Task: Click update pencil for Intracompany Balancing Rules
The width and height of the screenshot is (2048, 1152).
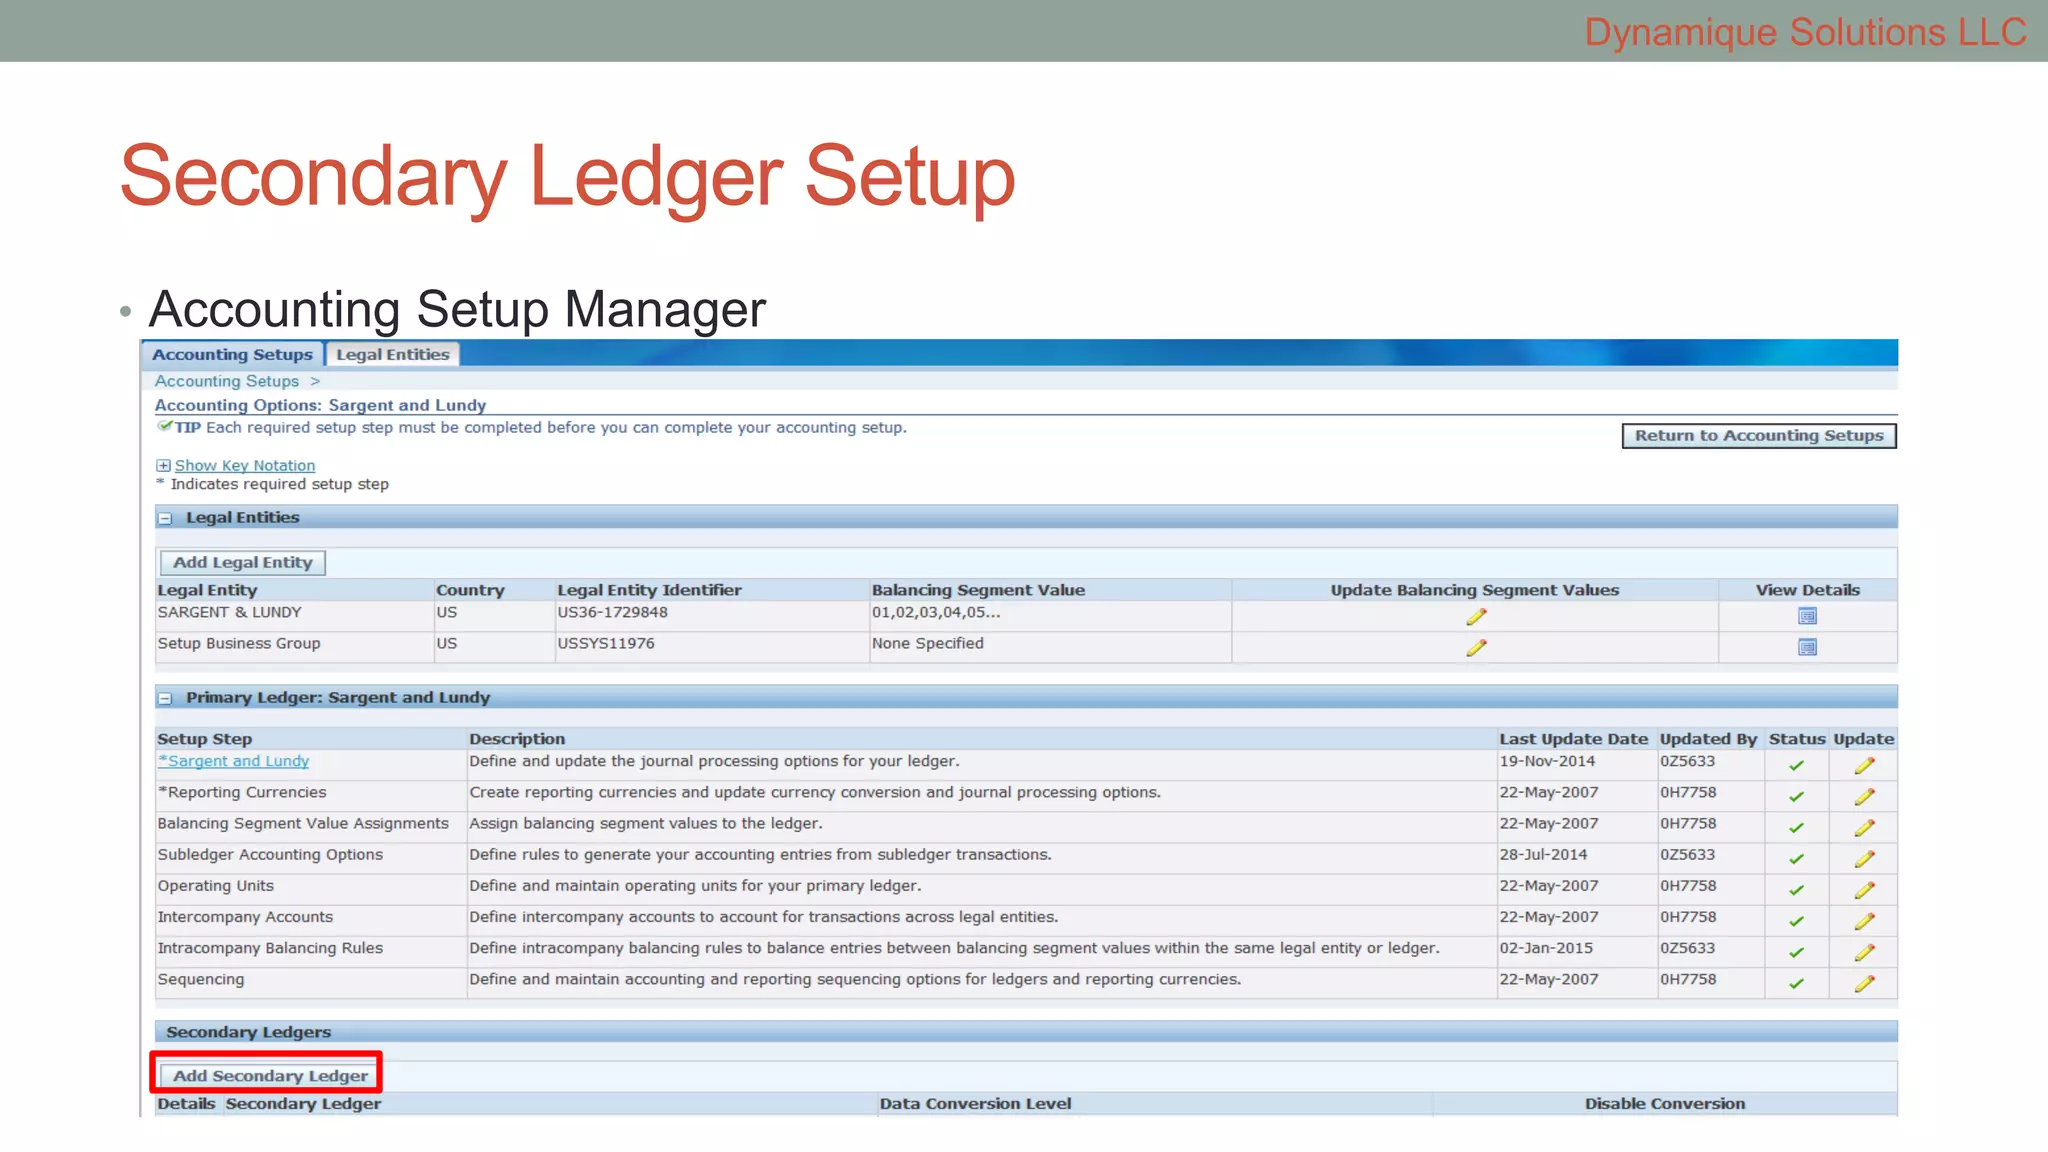Action: (1864, 952)
